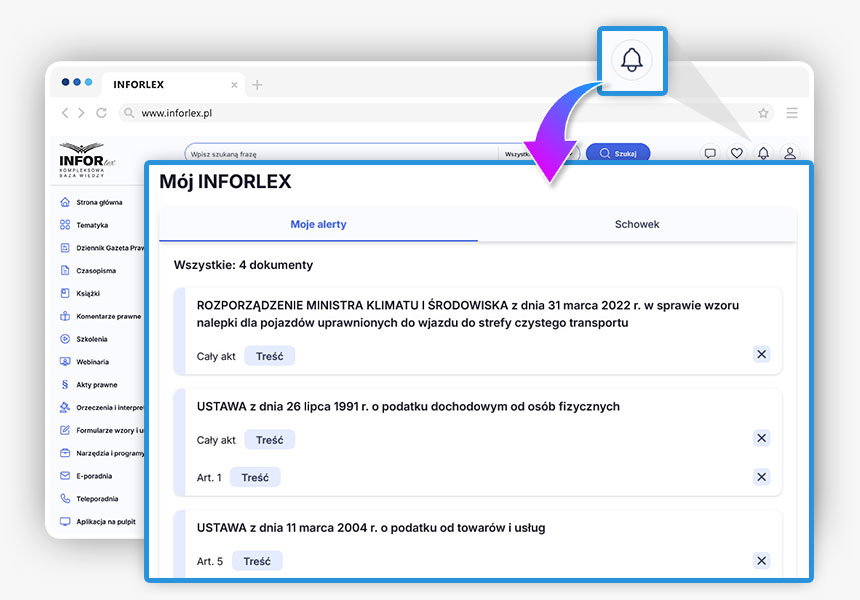The width and height of the screenshot is (860, 600).
Task: Open the browser hamburger menu
Action: [792, 113]
